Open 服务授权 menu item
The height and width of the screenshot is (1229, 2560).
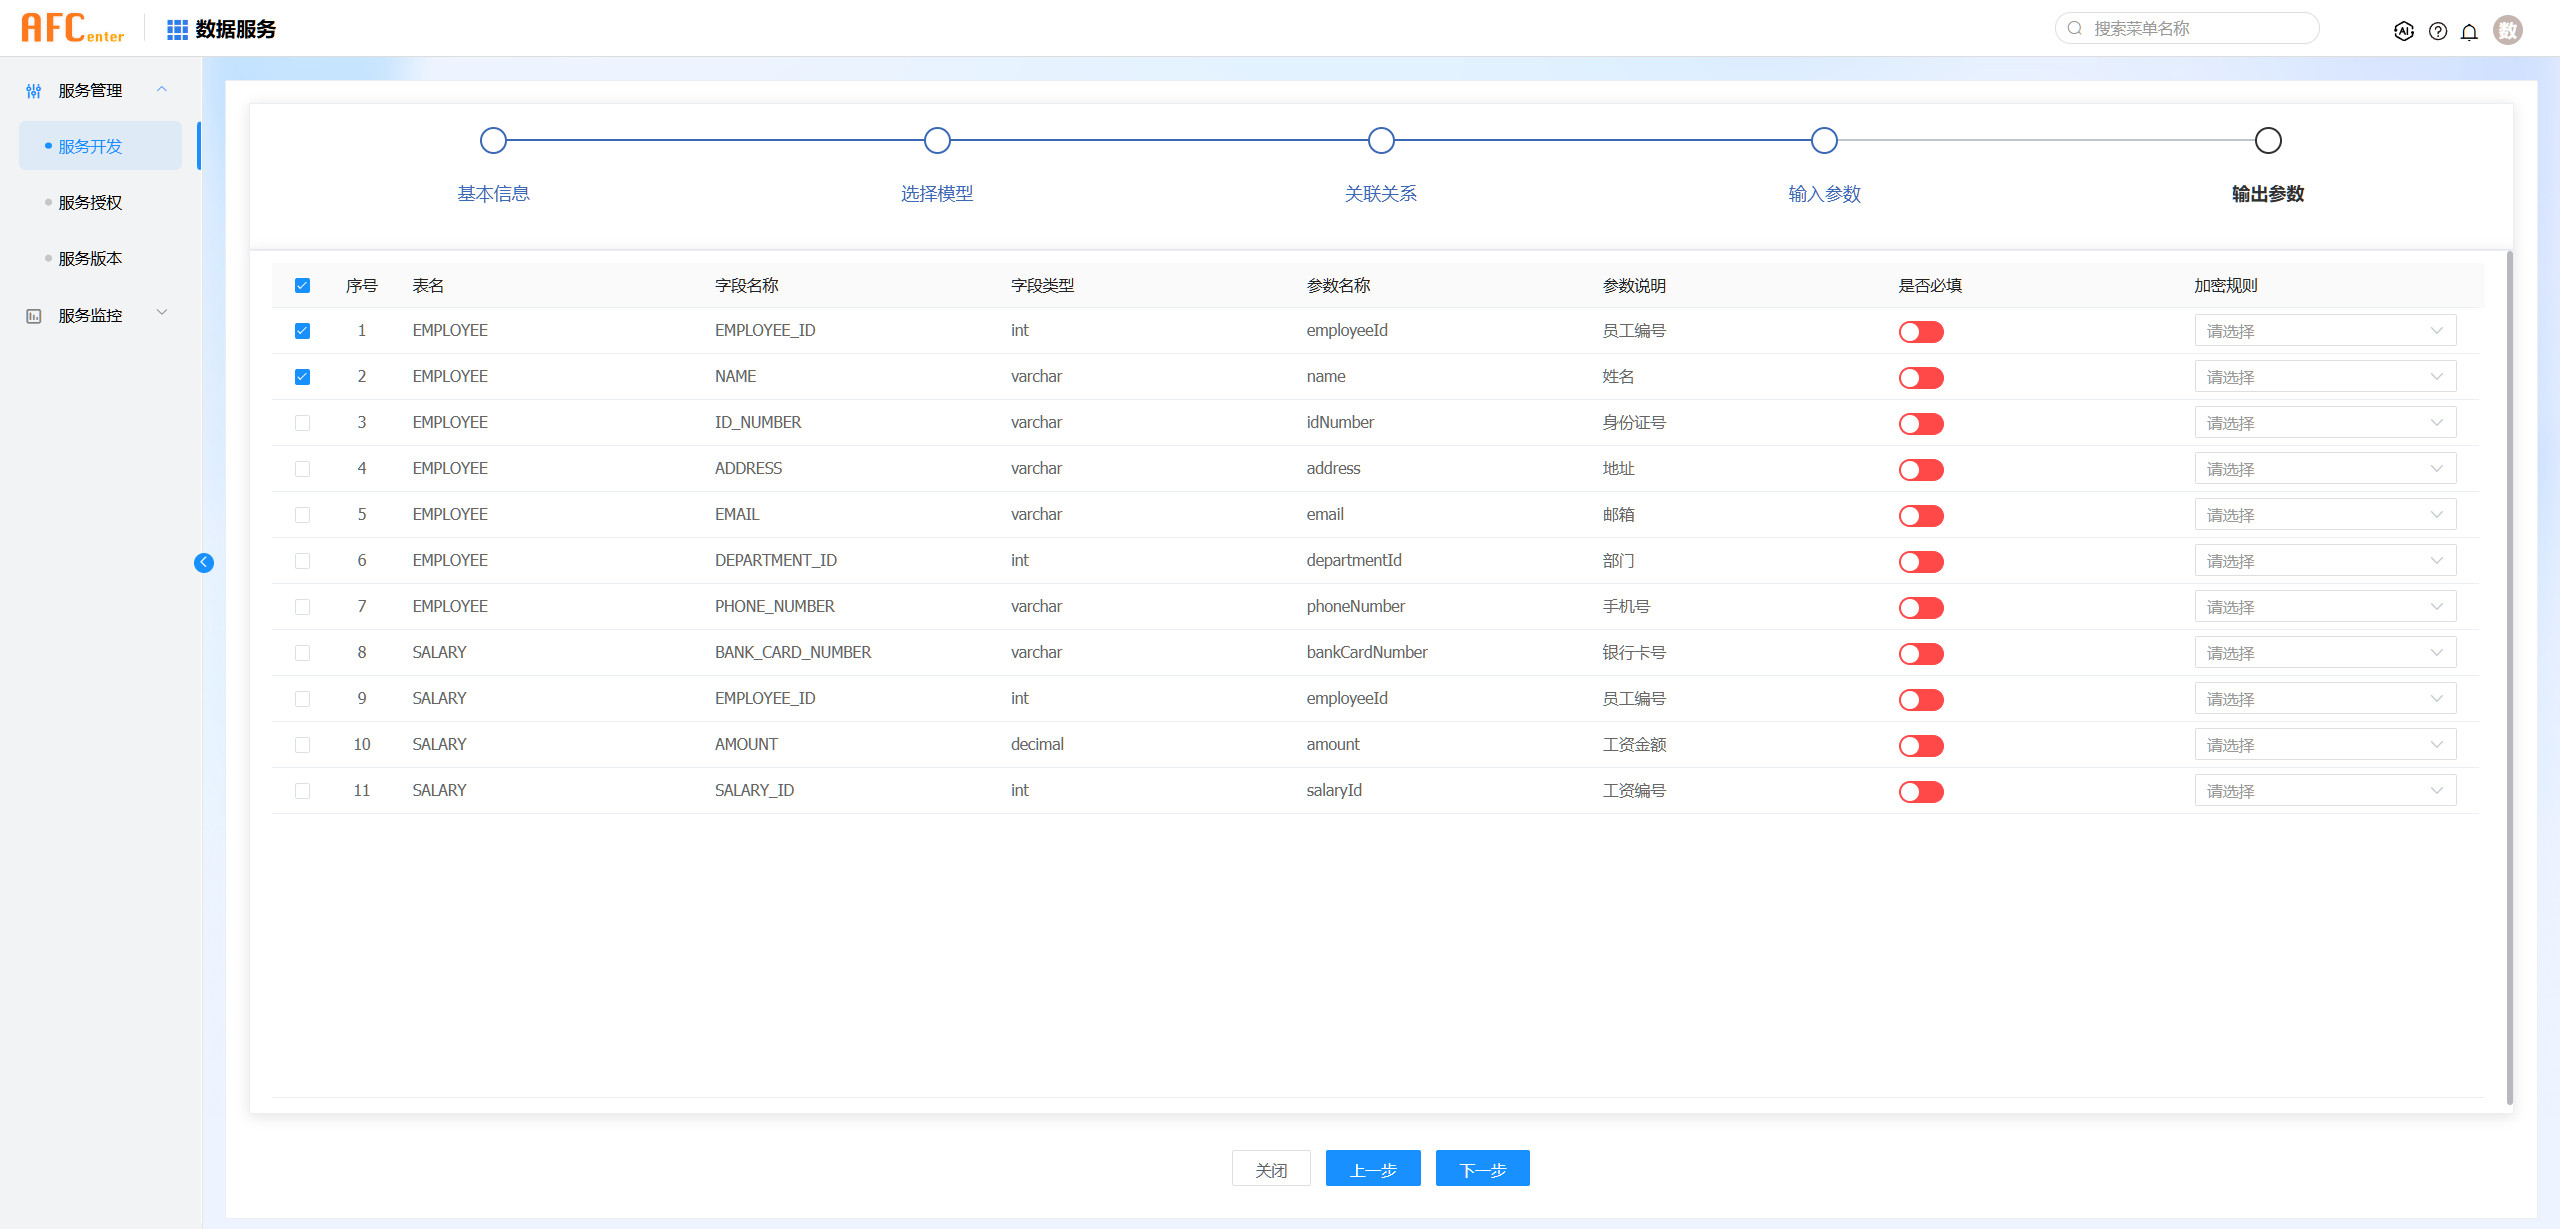tap(90, 203)
